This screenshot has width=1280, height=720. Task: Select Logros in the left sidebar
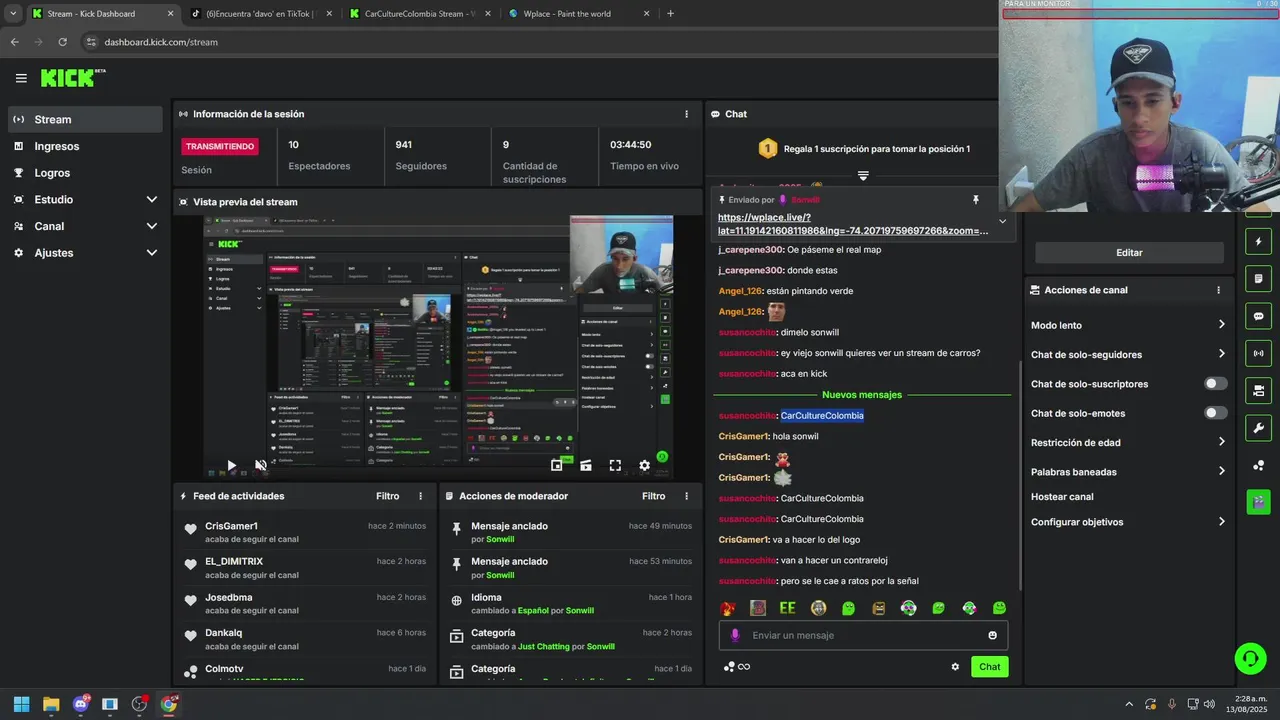[85, 173]
